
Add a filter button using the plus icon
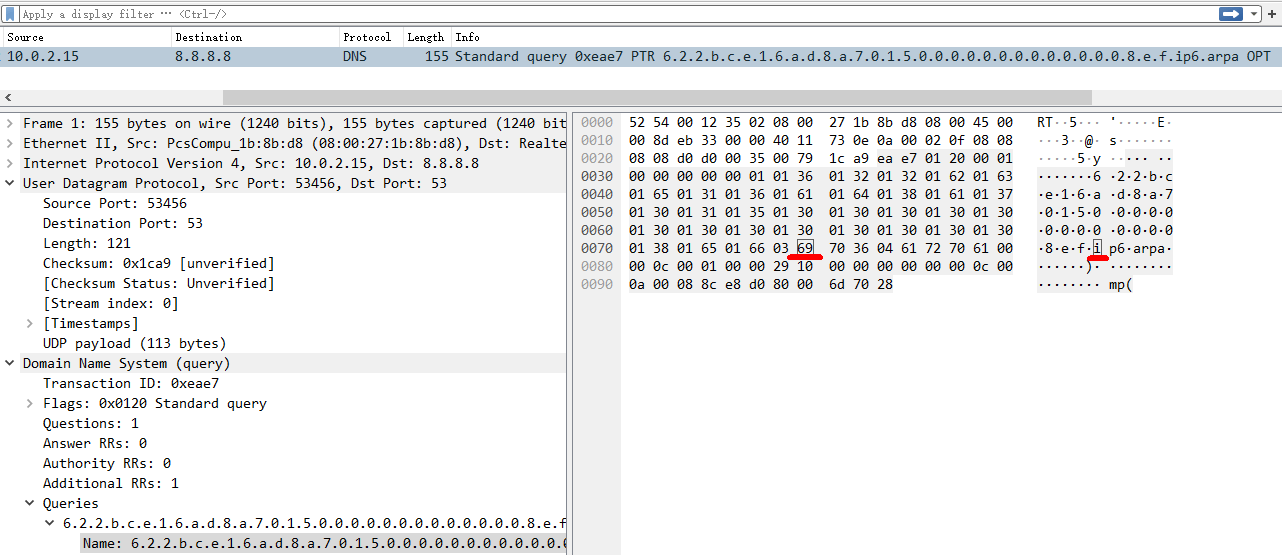(1272, 14)
